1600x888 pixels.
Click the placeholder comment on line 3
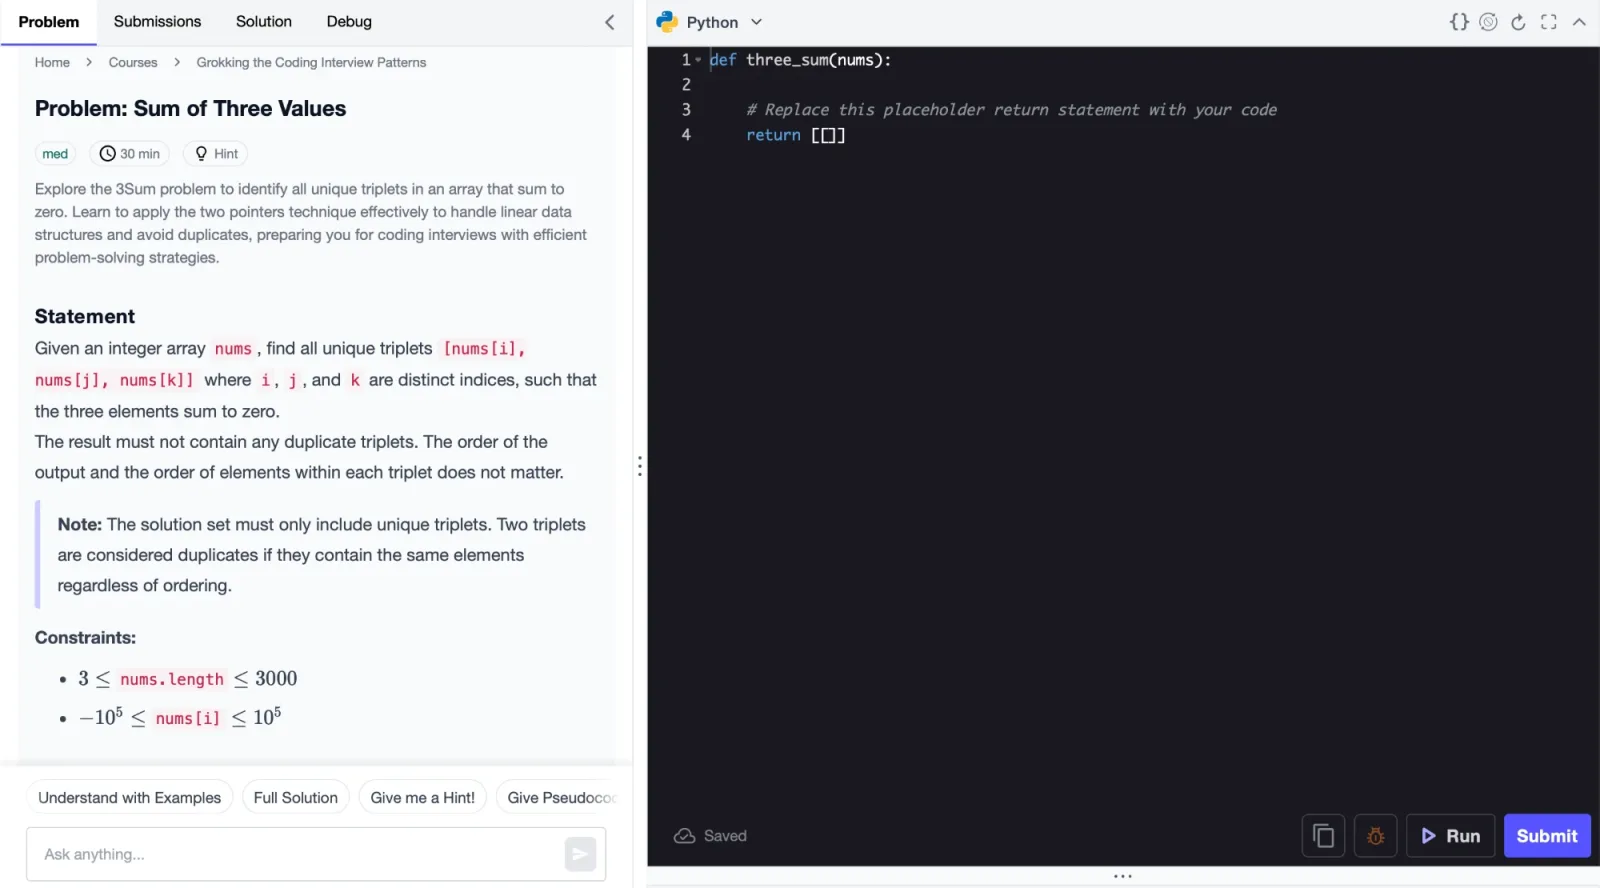click(1011, 110)
